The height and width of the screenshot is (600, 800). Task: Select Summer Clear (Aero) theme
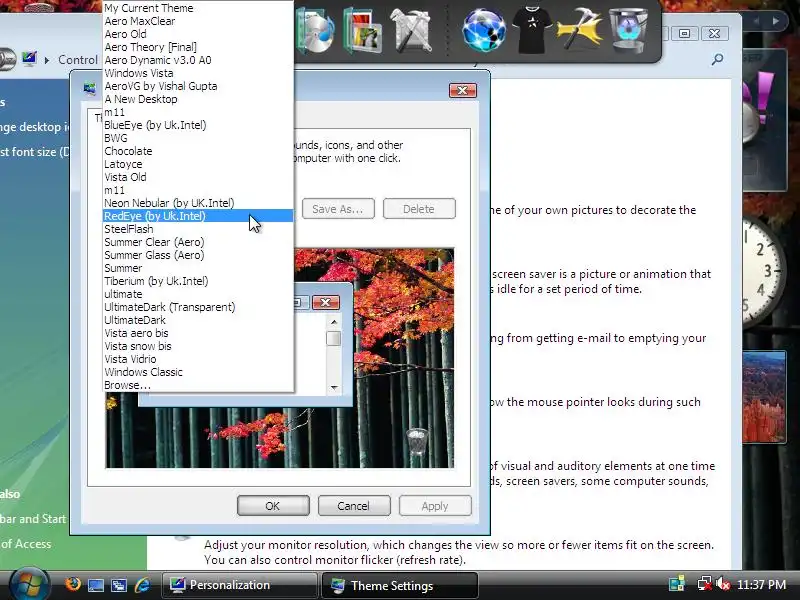pos(198,242)
